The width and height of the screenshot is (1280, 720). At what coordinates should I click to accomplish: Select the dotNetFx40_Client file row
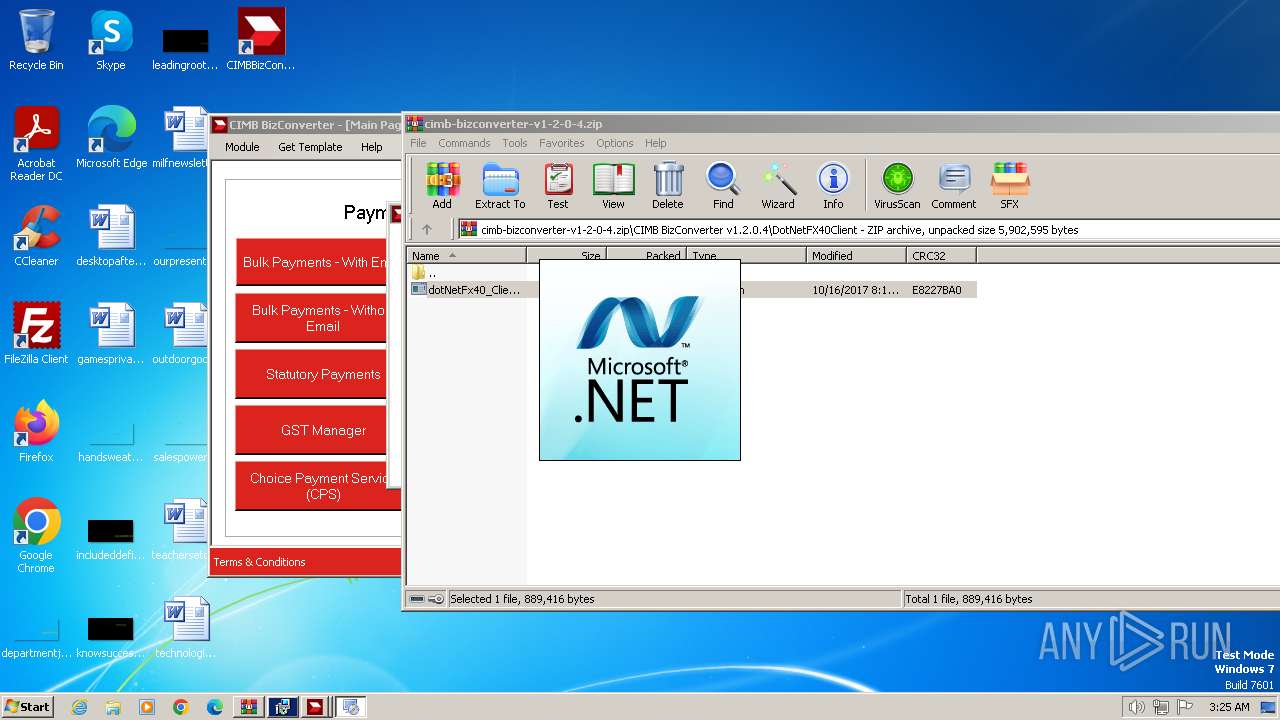pyautogui.click(x=691, y=290)
